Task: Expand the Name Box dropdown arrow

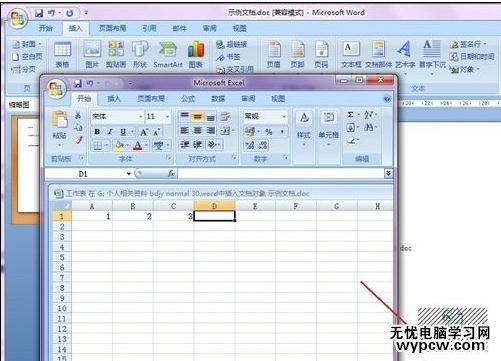Action: (x=128, y=174)
